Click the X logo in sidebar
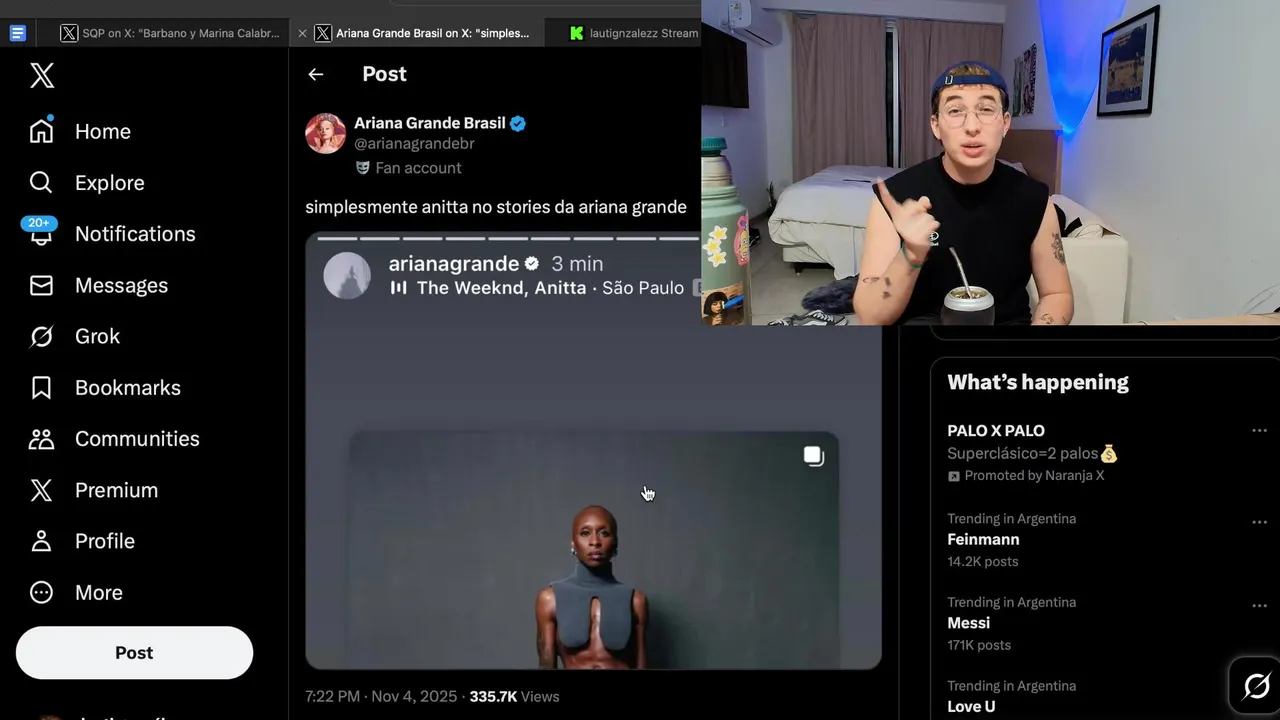Viewport: 1280px width, 720px height. tap(42, 75)
